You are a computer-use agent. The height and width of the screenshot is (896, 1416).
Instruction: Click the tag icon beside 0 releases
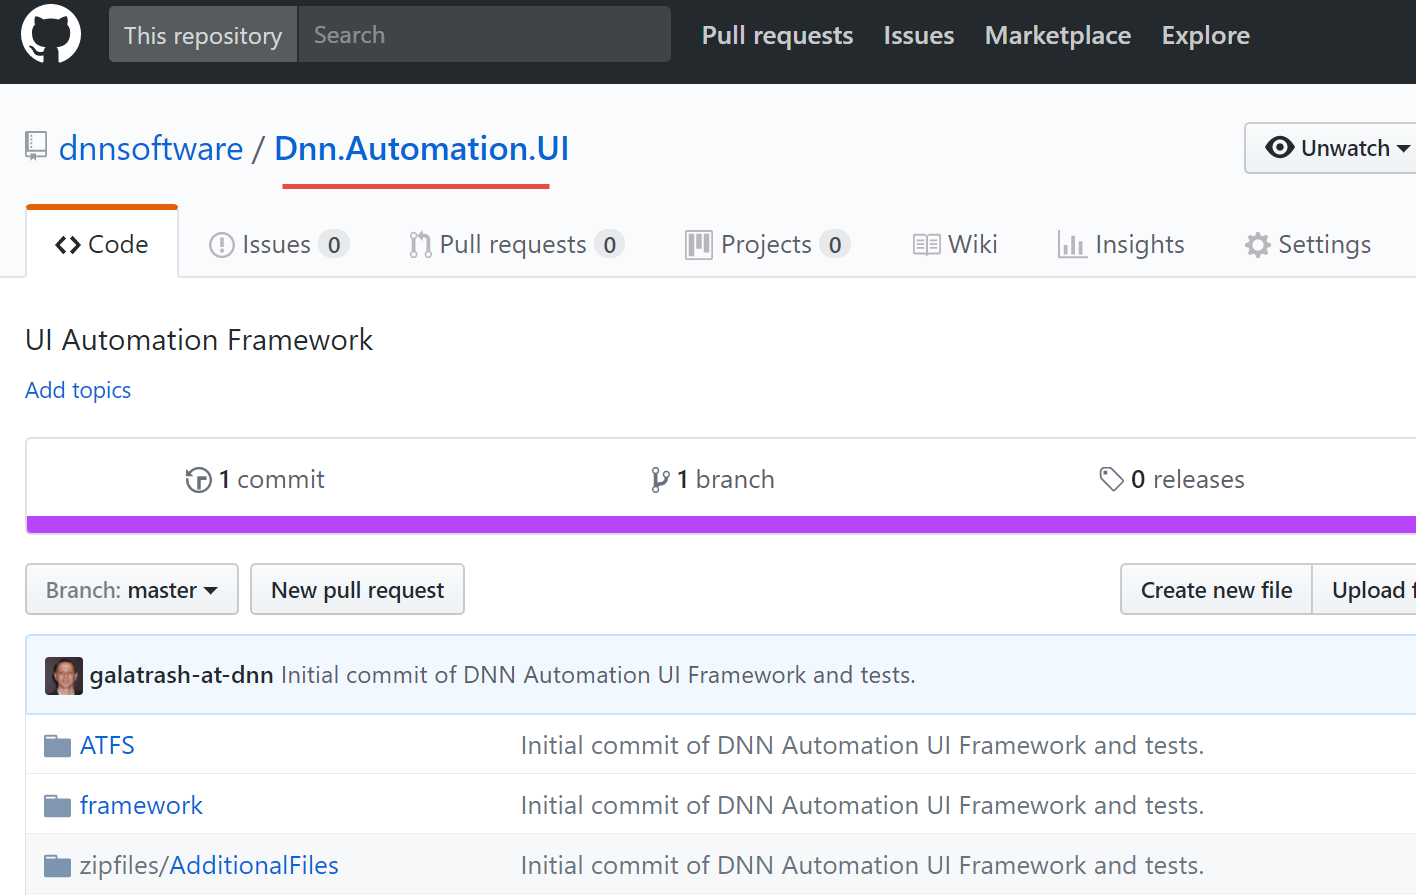coord(1111,479)
